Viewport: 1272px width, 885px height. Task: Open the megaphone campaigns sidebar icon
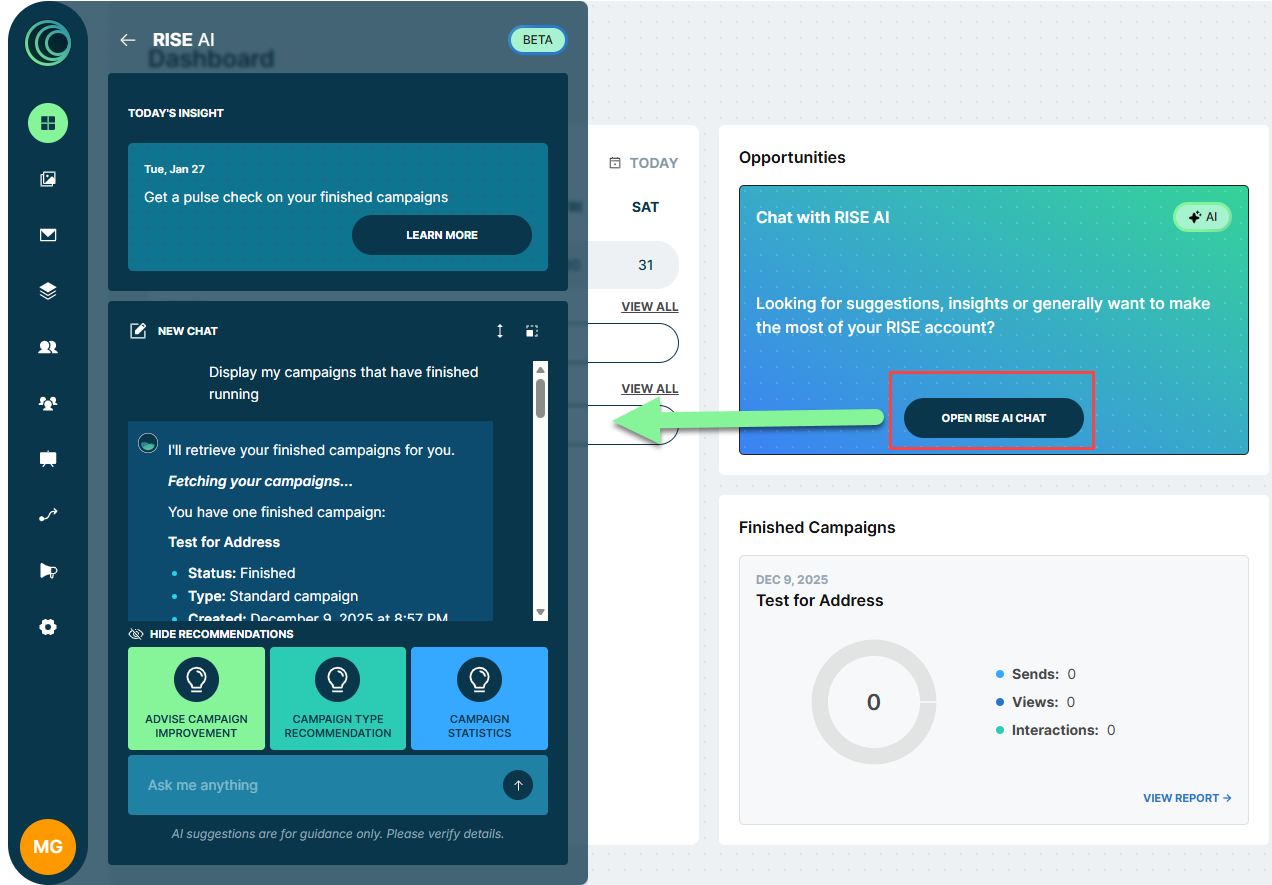tap(48, 571)
